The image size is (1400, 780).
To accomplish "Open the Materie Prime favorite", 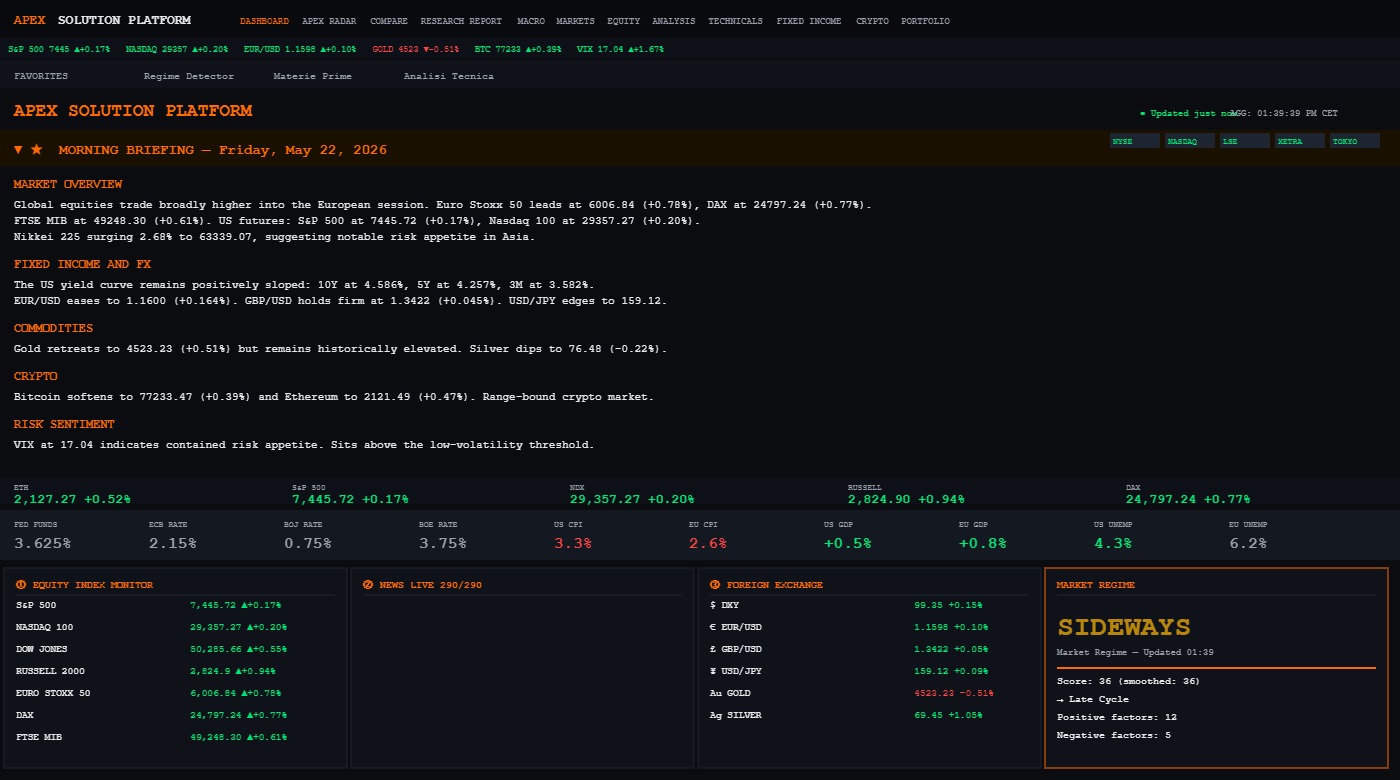I will coord(312,76).
